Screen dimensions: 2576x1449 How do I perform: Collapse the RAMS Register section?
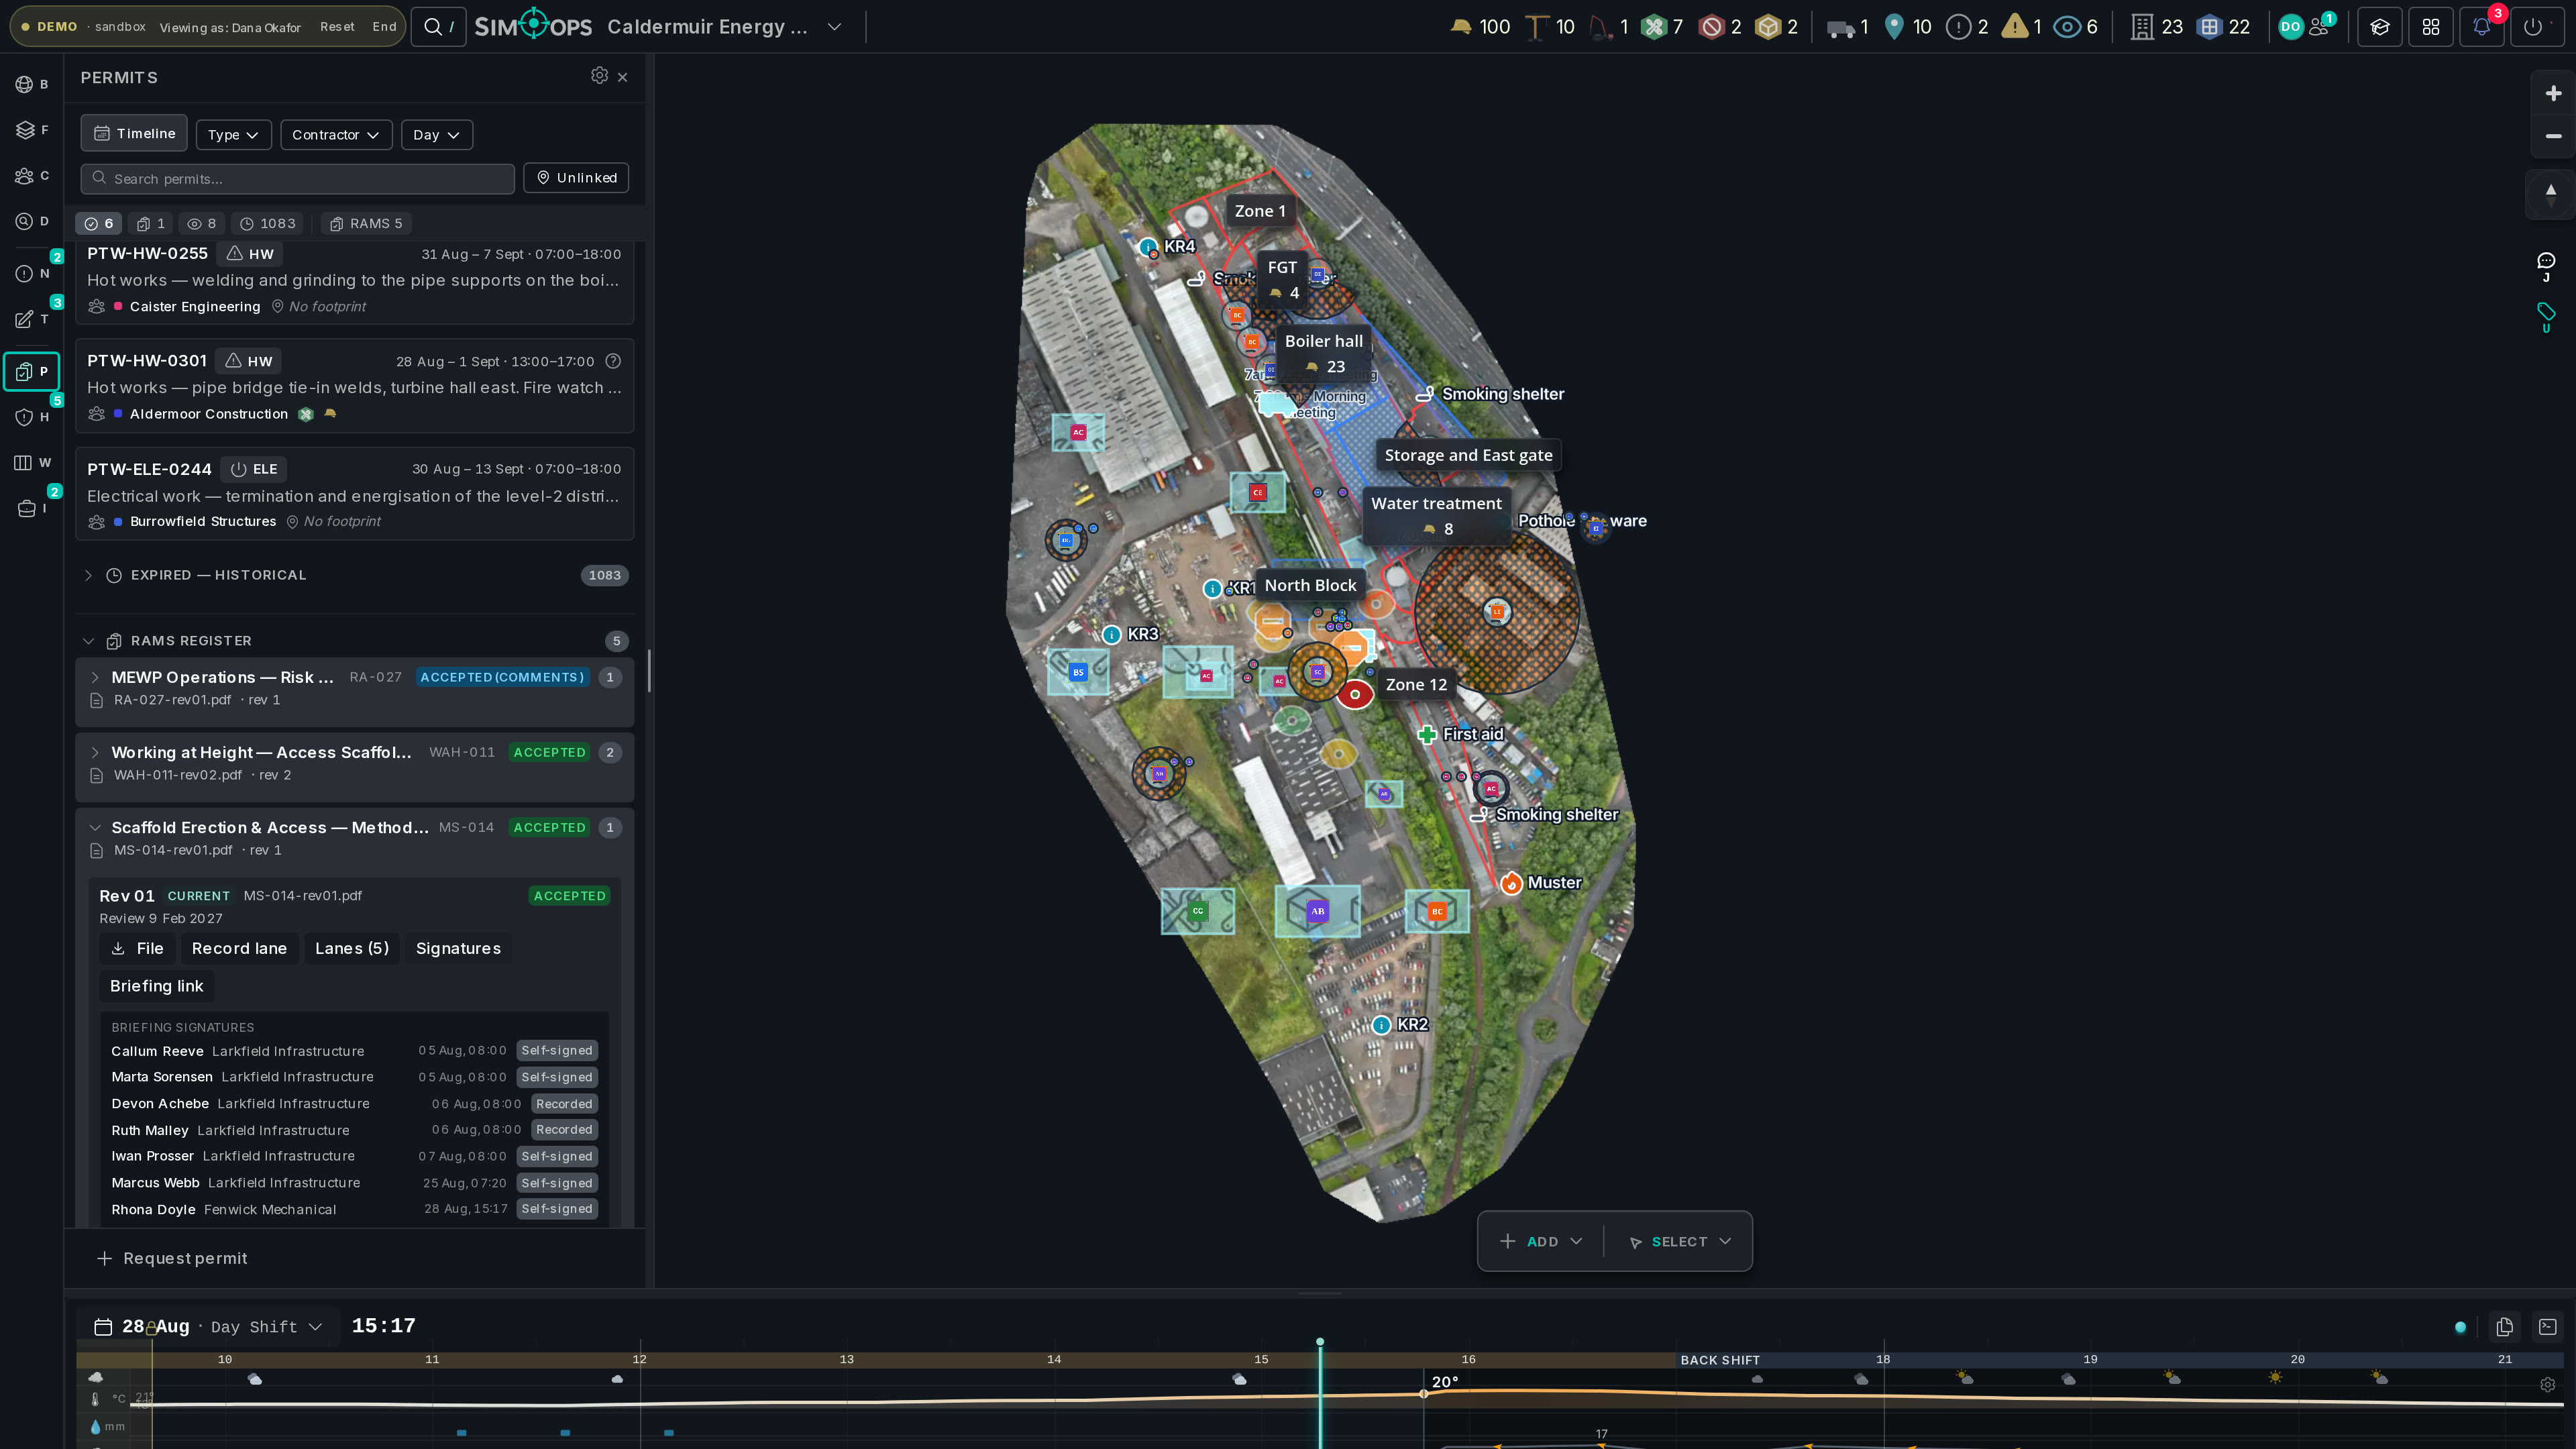click(354, 641)
